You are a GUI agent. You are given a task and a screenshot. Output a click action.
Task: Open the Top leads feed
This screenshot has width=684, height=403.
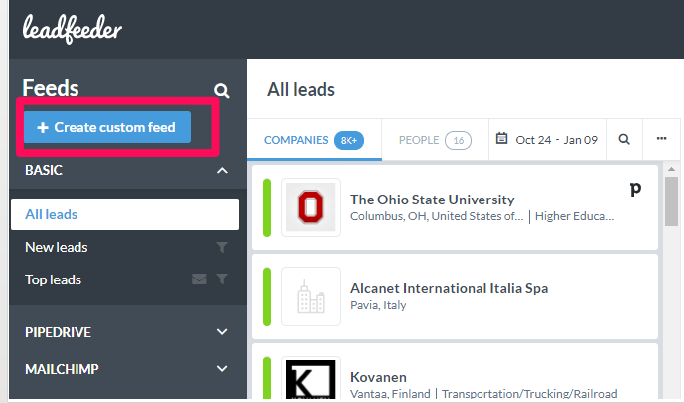[53, 280]
